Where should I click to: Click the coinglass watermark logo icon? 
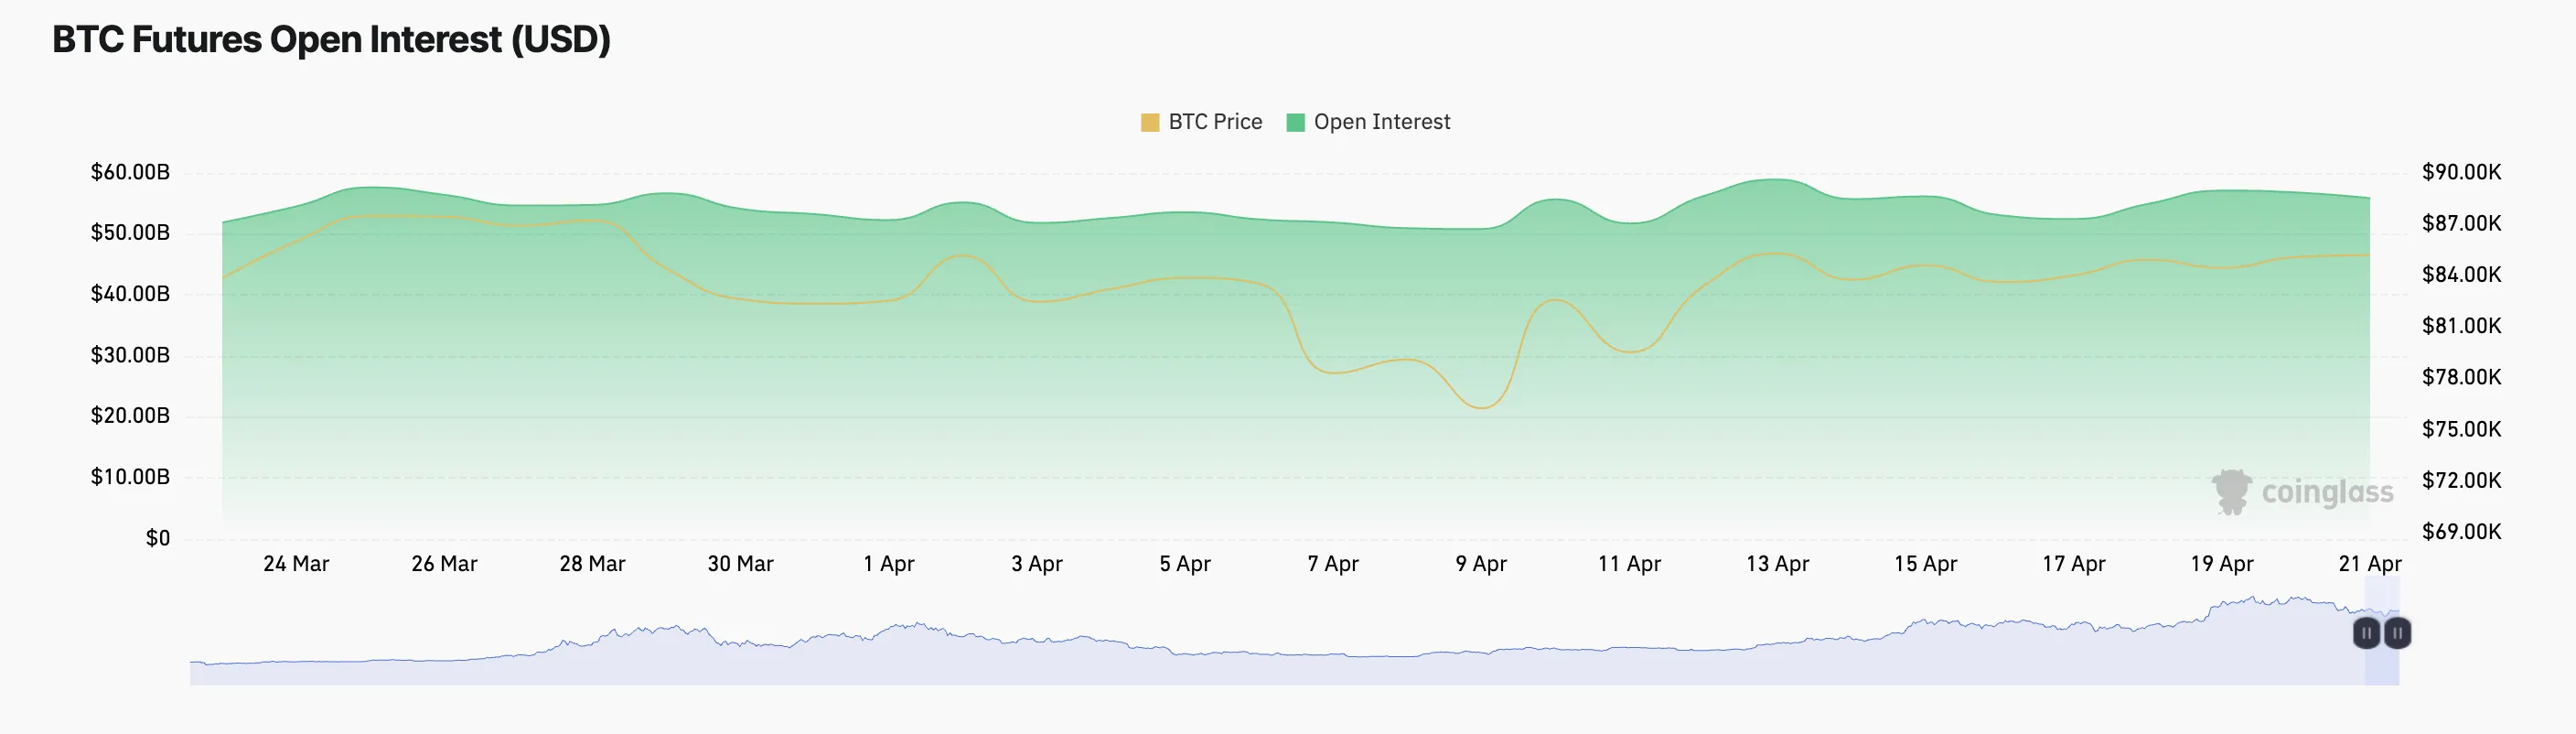[2230, 492]
